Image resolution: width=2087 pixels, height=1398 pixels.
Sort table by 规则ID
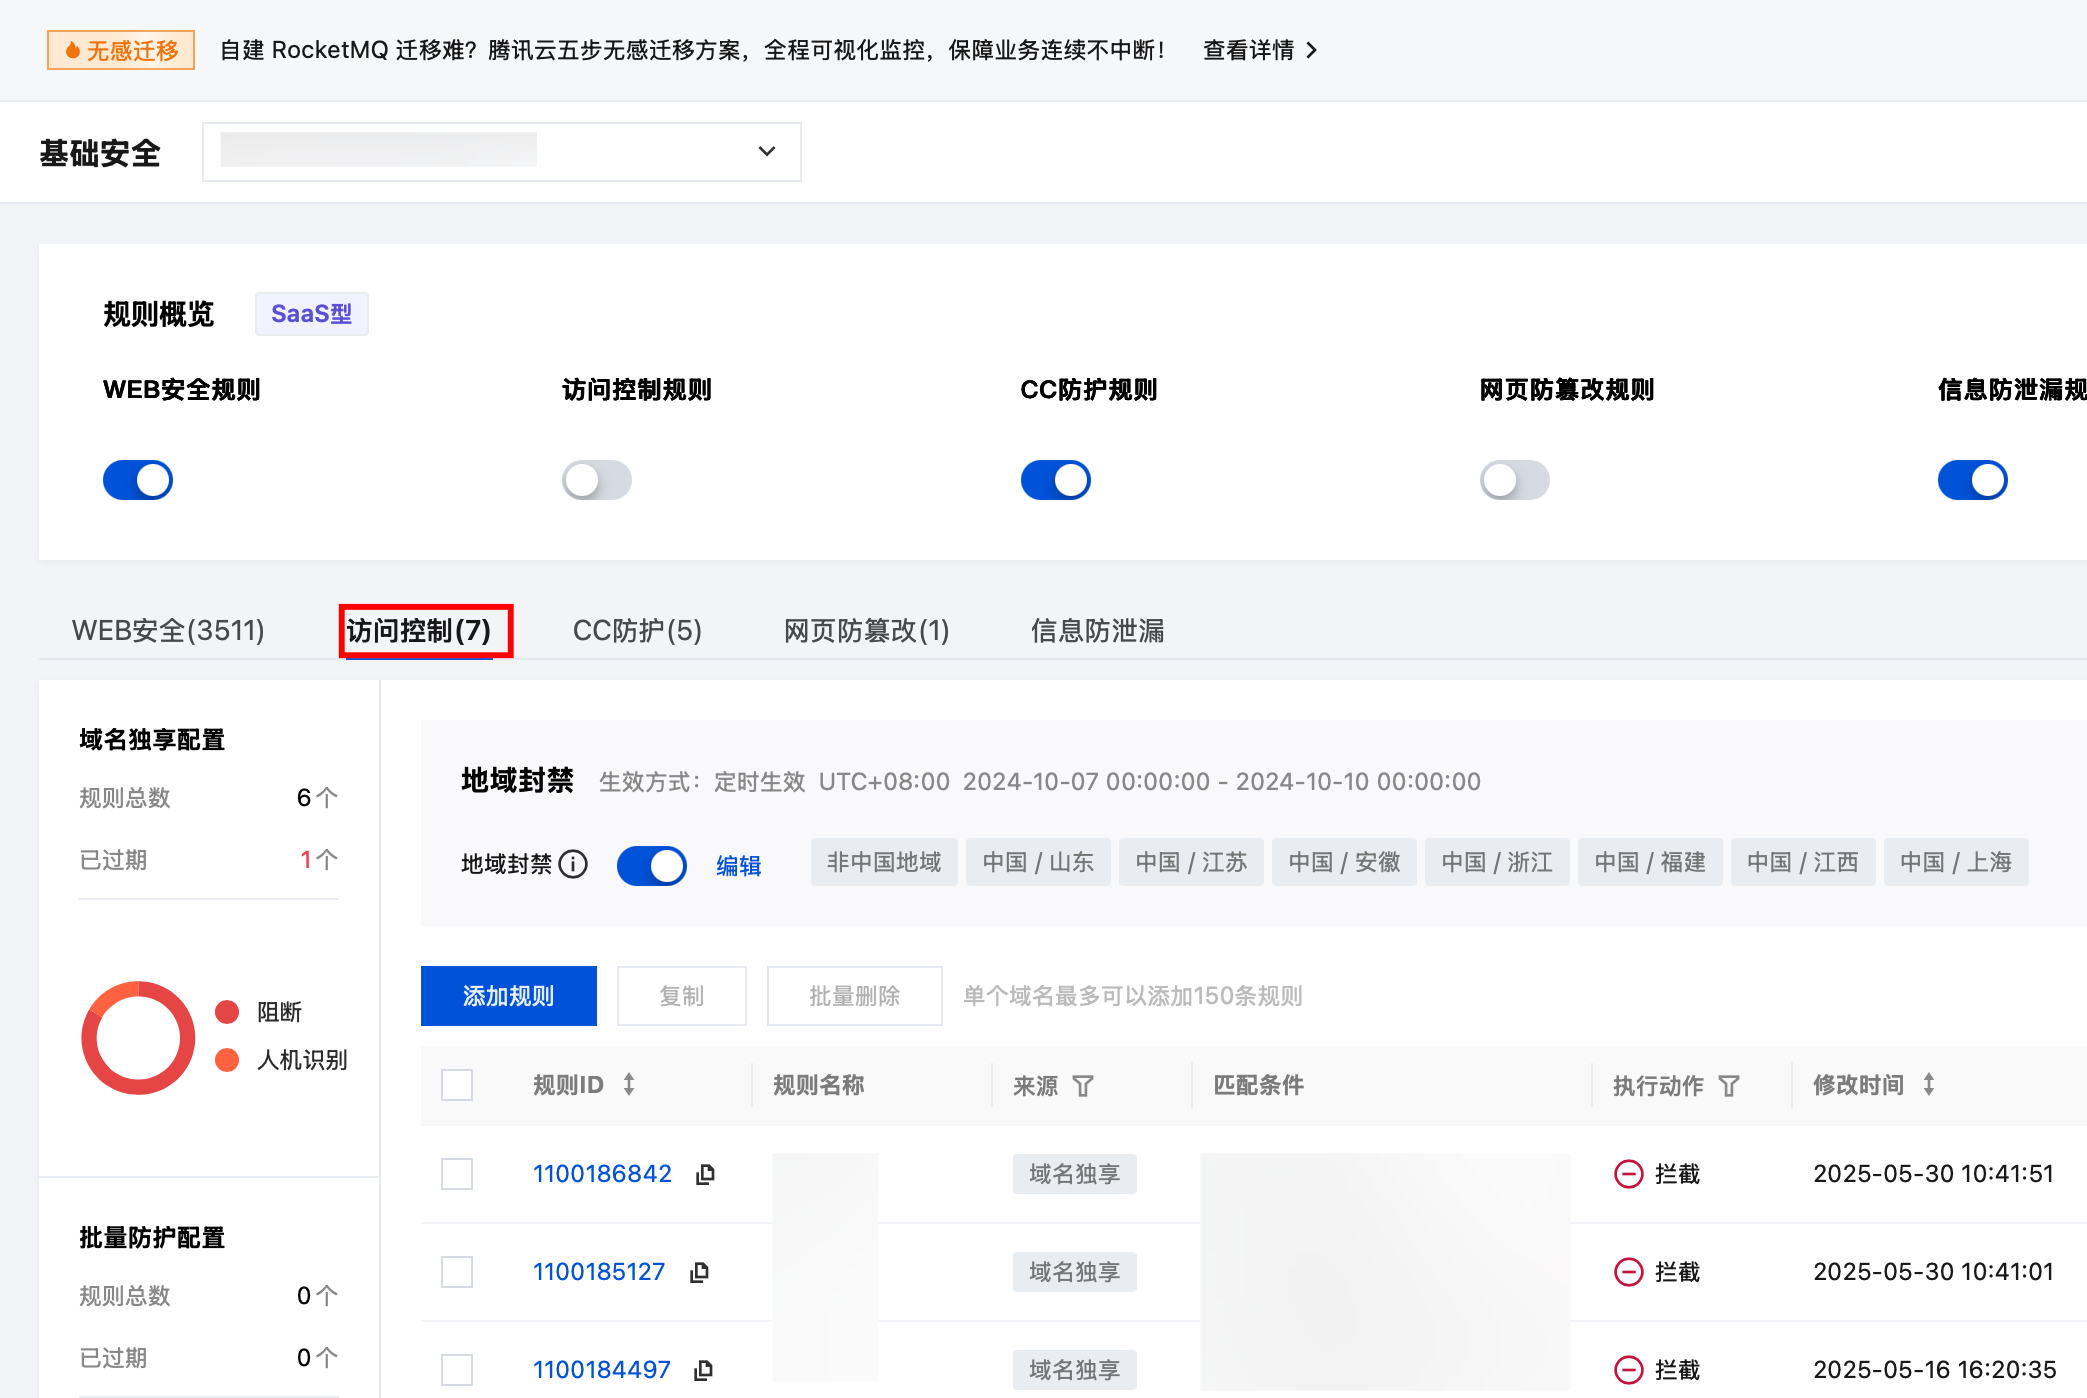629,1084
